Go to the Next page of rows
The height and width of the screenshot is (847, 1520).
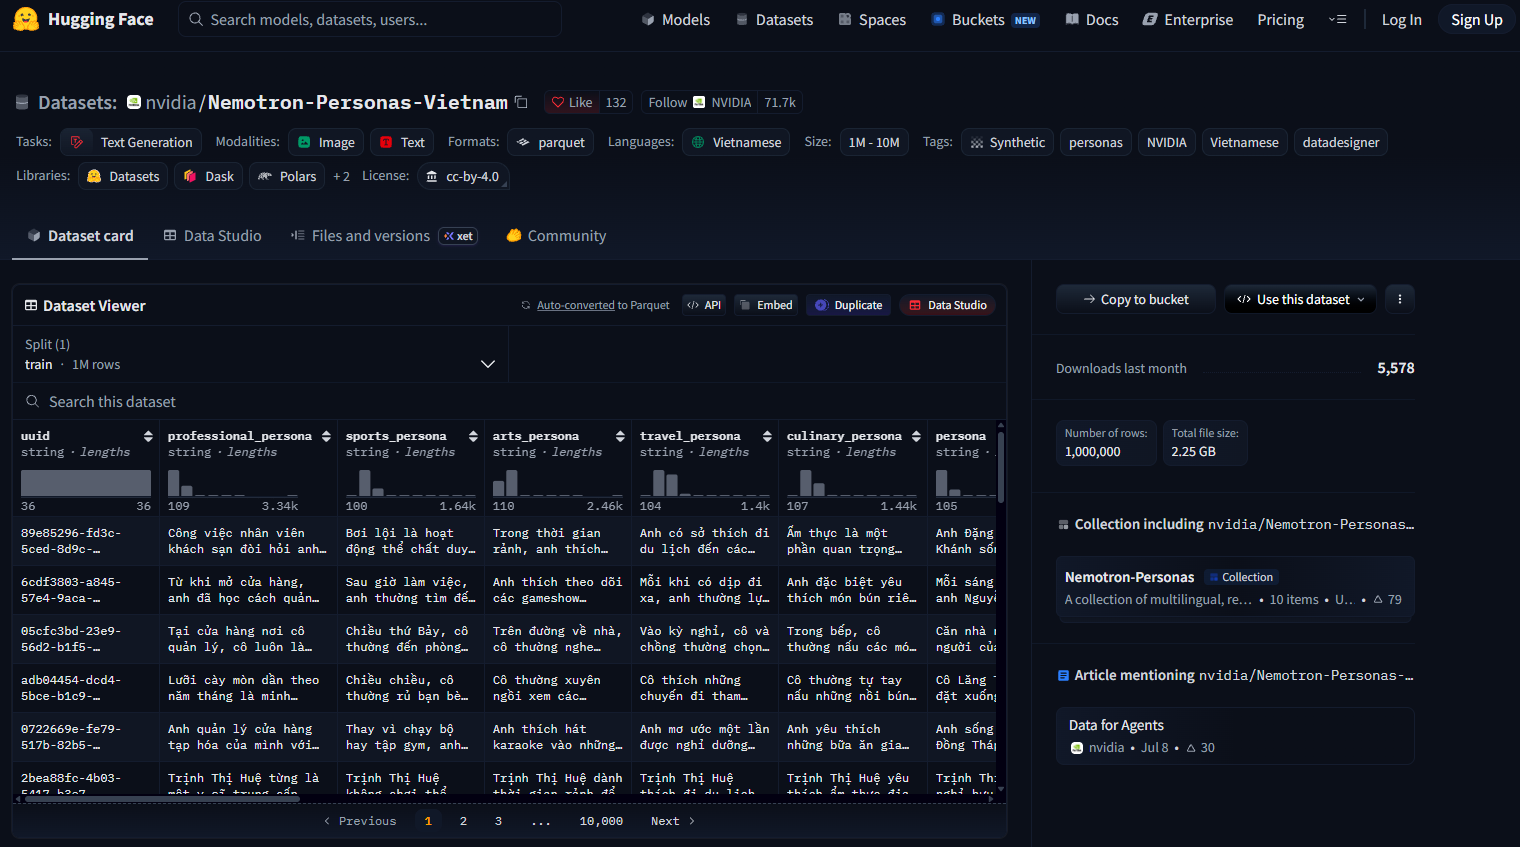pos(672,821)
